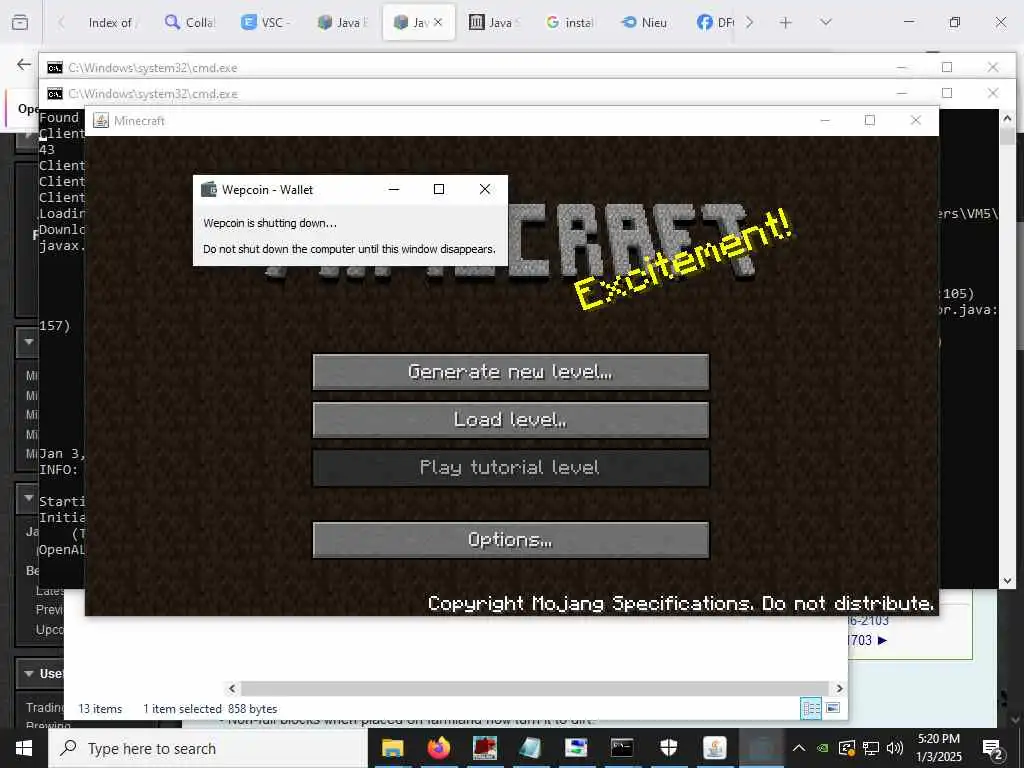Close the active Jav browser tab
Image resolution: width=1024 pixels, height=768 pixels.
pos(438,22)
